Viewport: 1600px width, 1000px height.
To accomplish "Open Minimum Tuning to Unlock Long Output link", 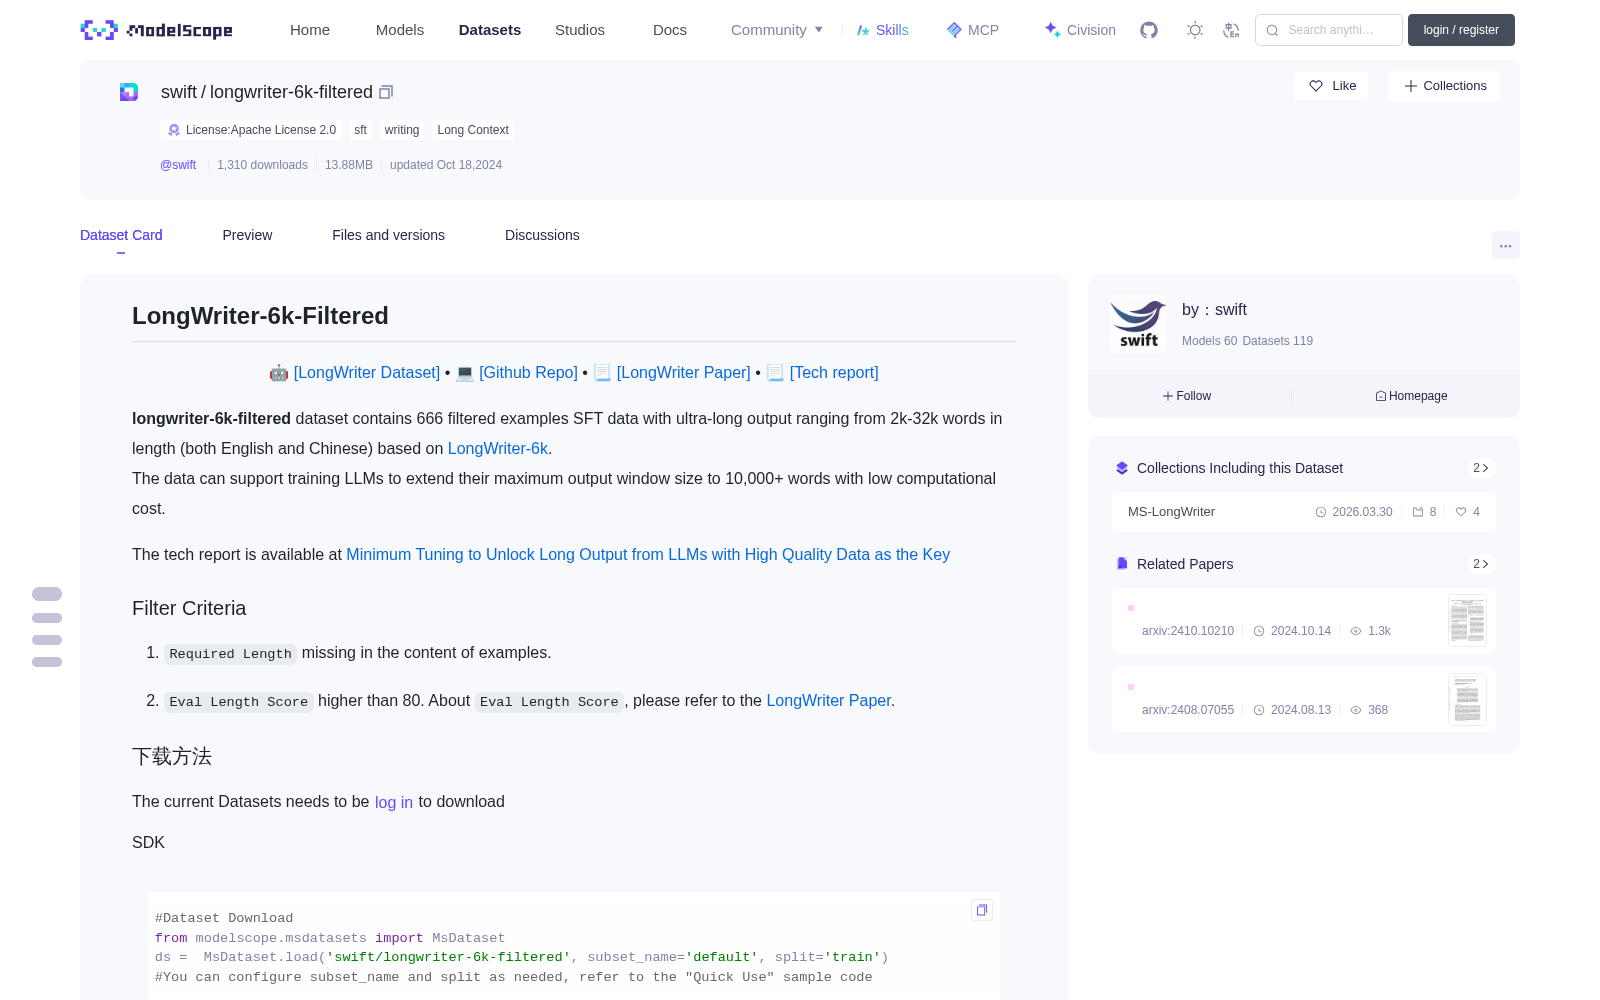I will pos(648,554).
